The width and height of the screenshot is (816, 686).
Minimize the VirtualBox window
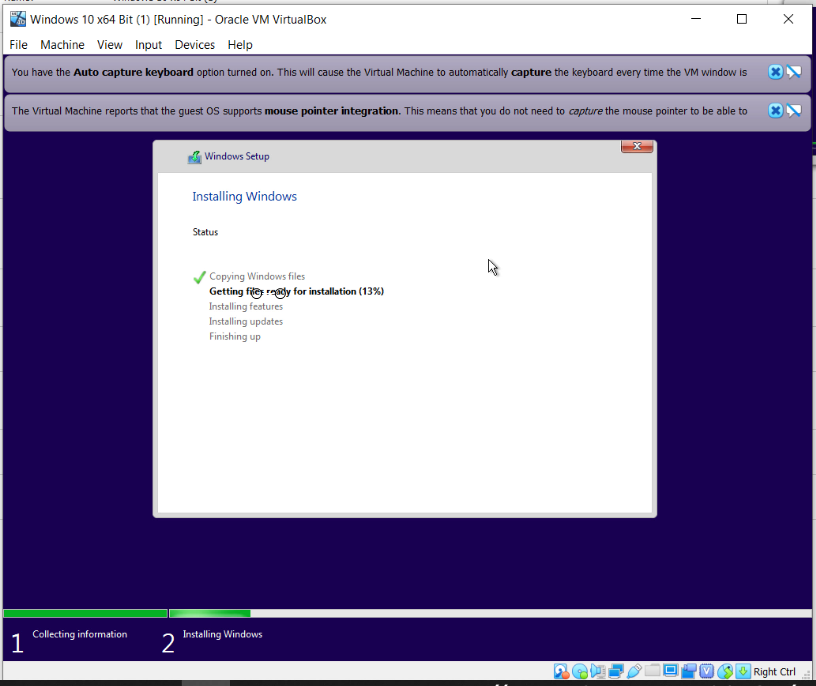[696, 19]
